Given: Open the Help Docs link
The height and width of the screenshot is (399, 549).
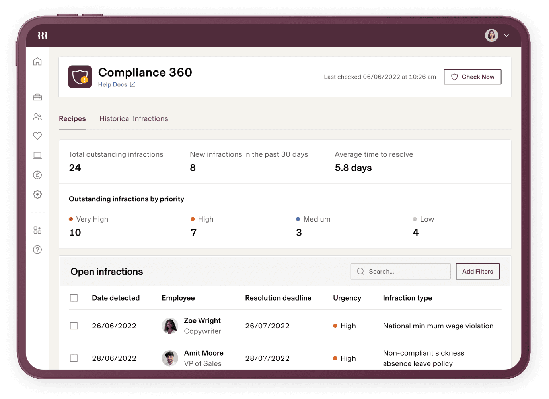Looking at the screenshot, I should pyautogui.click(x=117, y=84).
